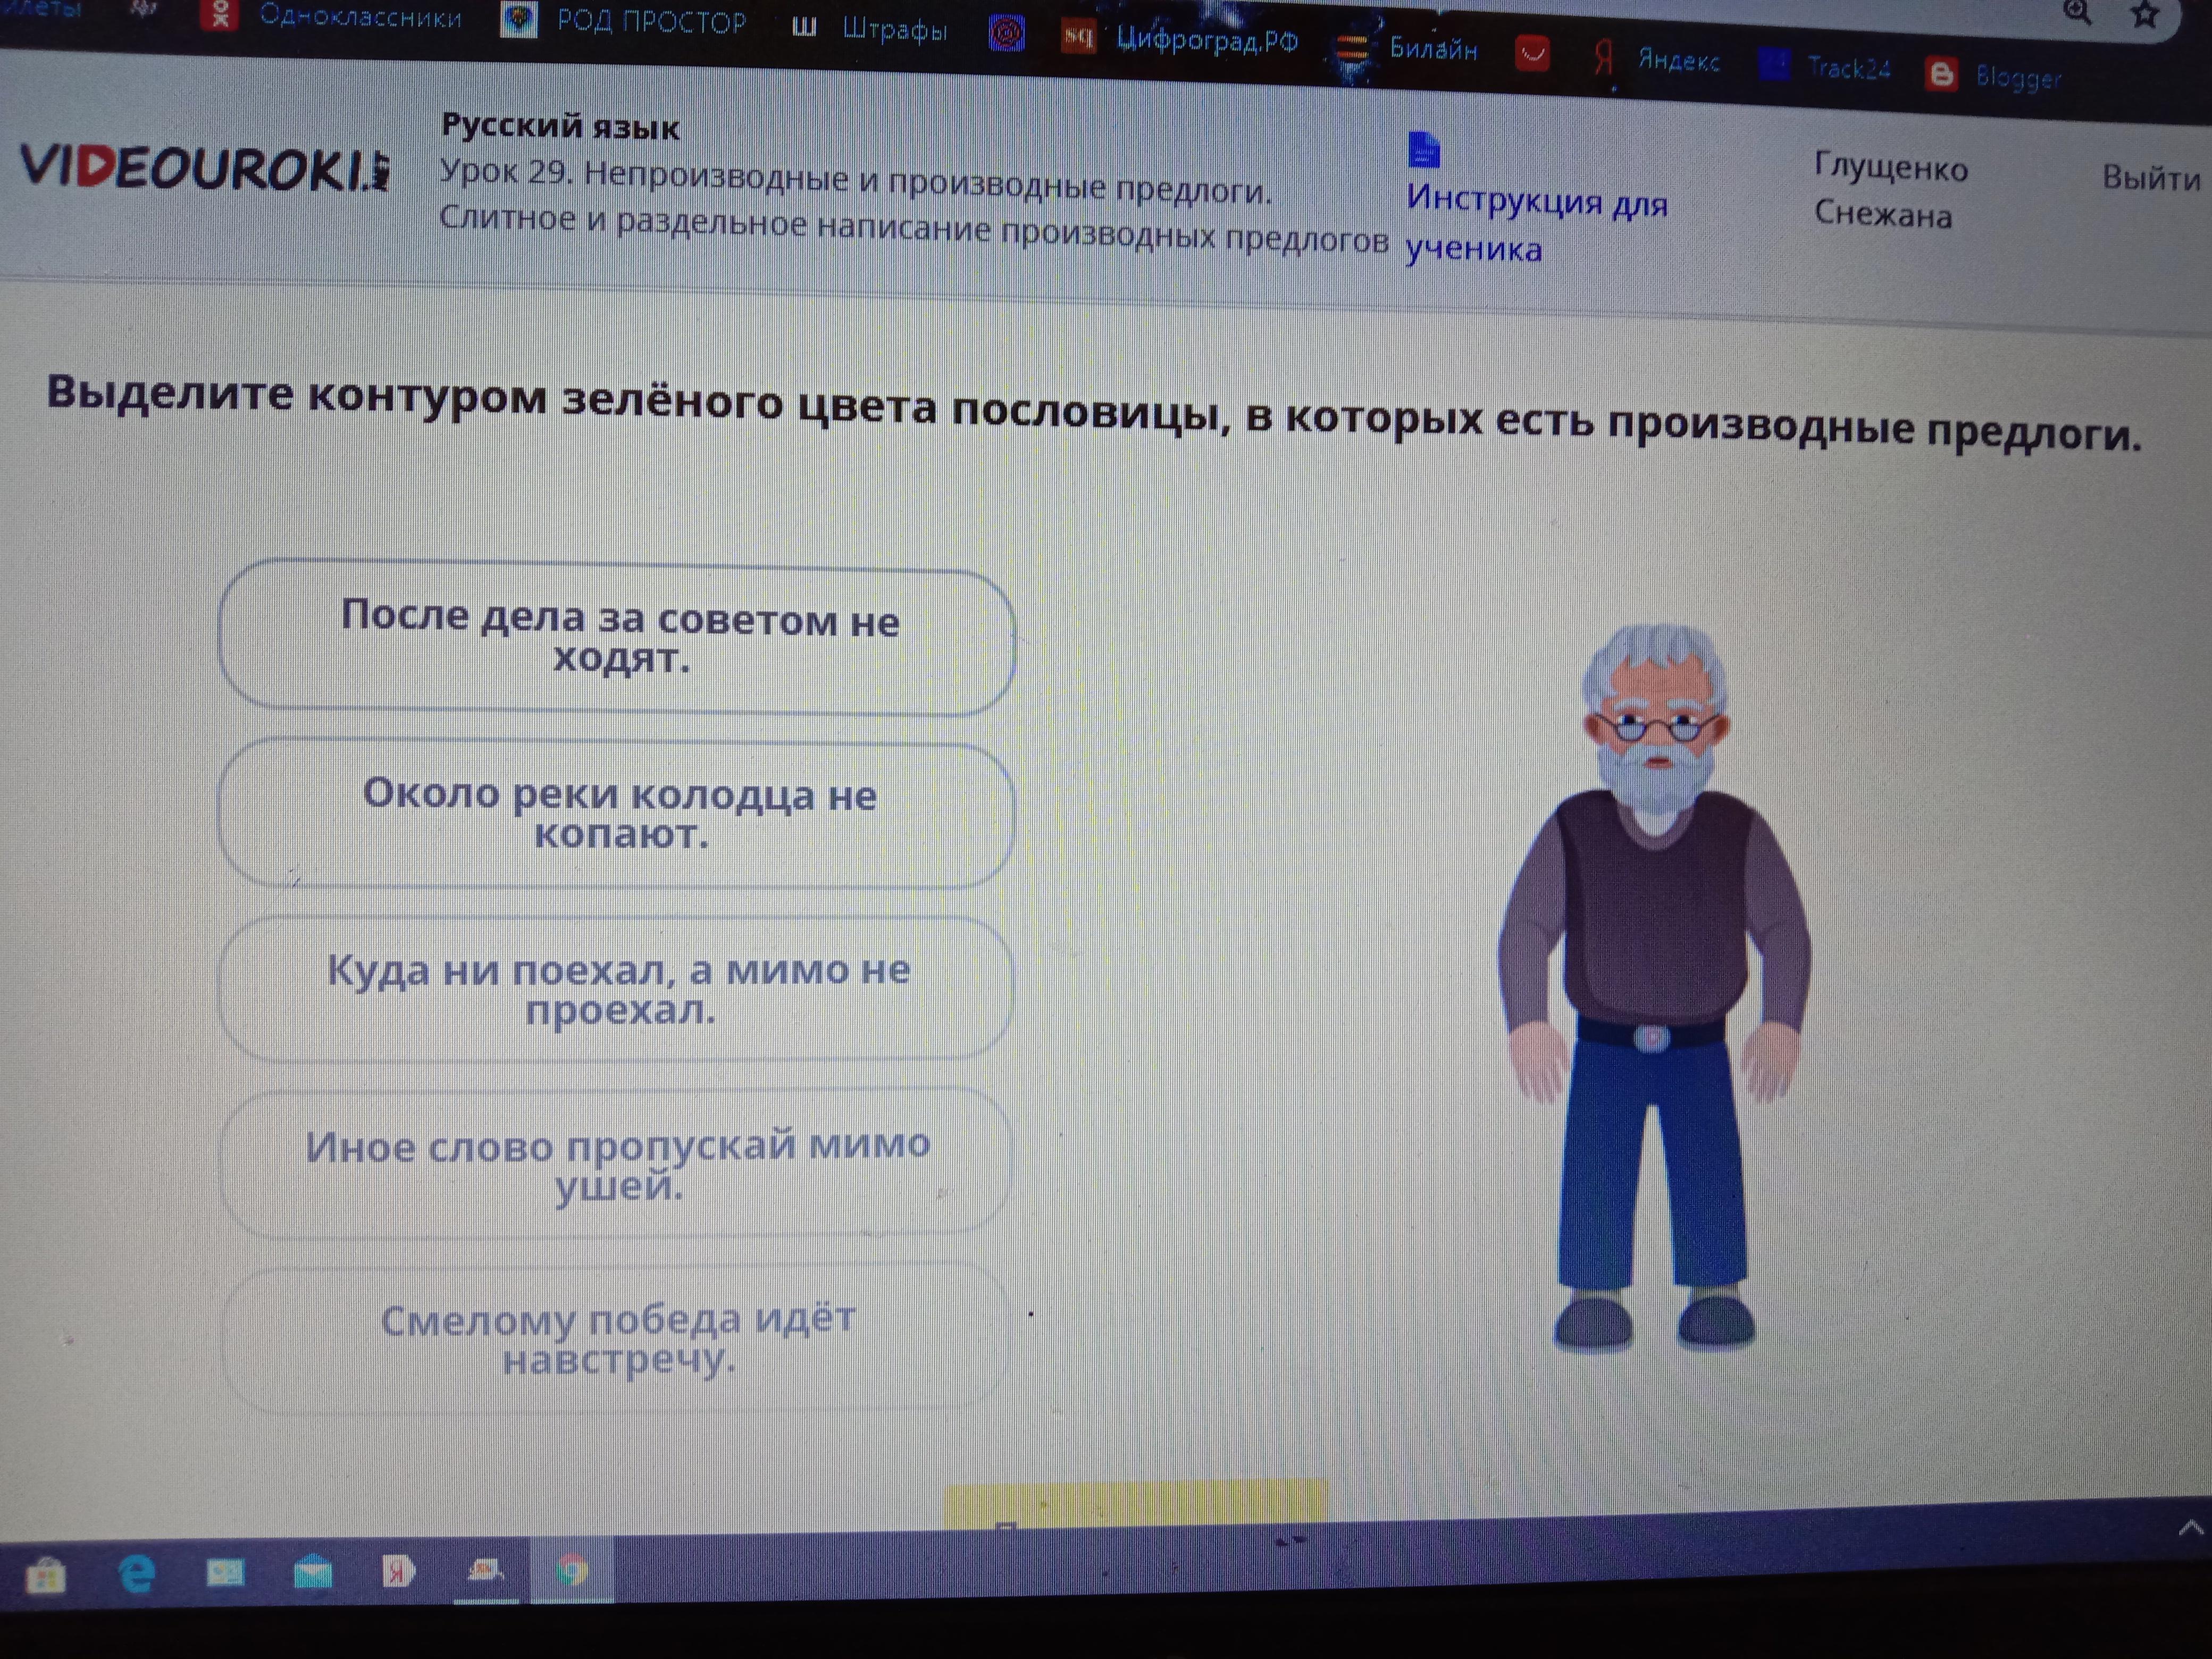Screen dimensions: 2212x1659
Task: Open the Blogger bookmark icon
Action: click(1941, 74)
